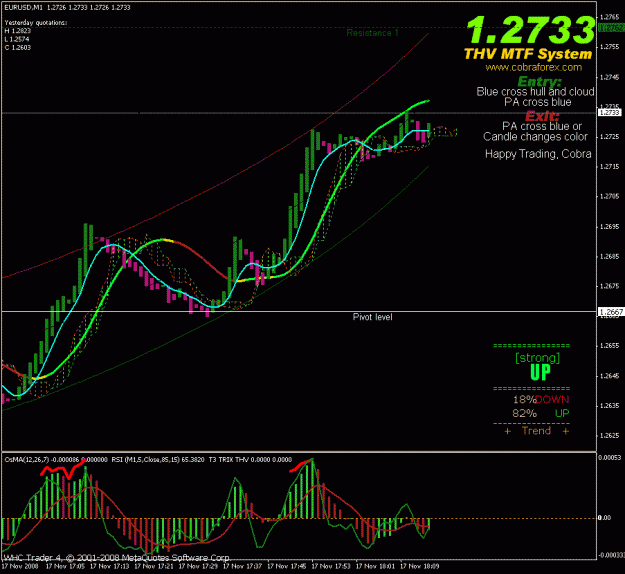Image resolution: width=625 pixels, height=574 pixels.
Task: Click the large green 'UP' signal
Action: click(x=540, y=372)
